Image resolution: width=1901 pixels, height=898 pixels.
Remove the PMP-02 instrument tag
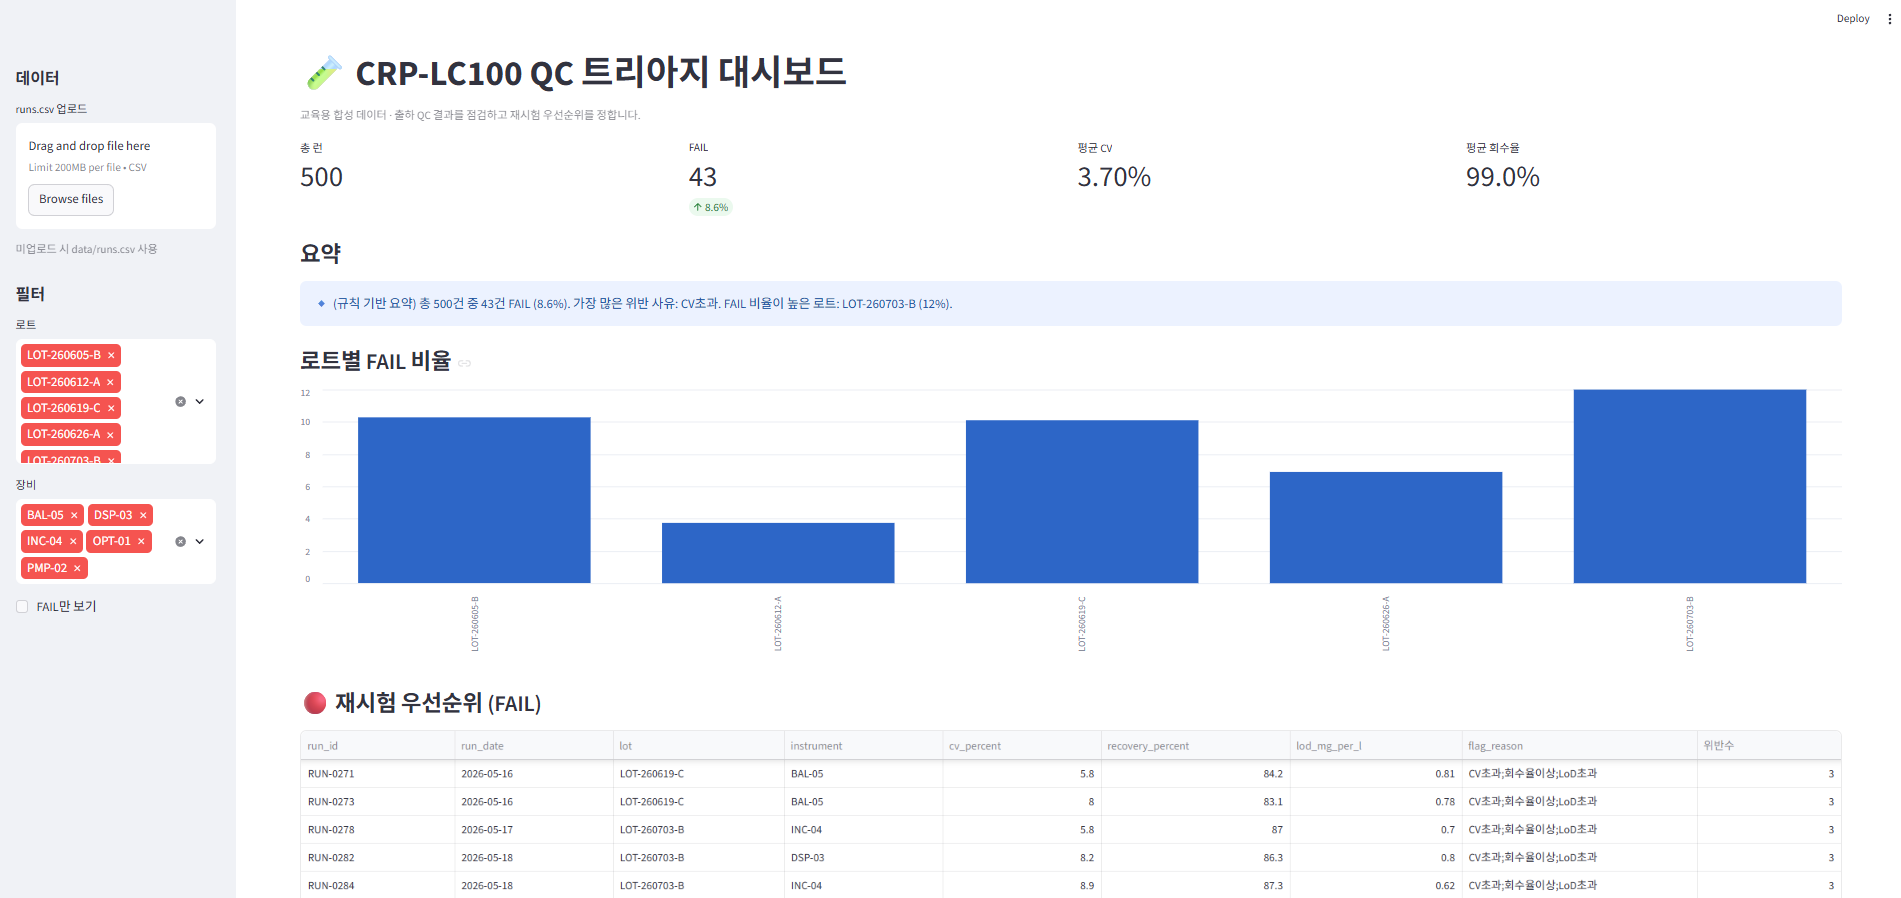(77, 568)
